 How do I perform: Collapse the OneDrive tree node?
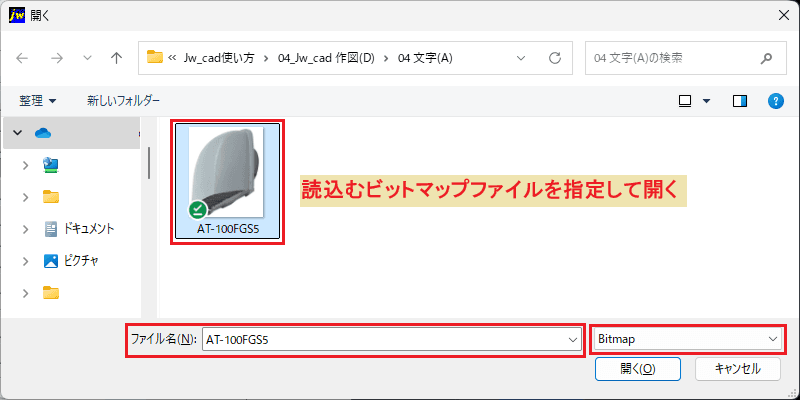click(18, 133)
